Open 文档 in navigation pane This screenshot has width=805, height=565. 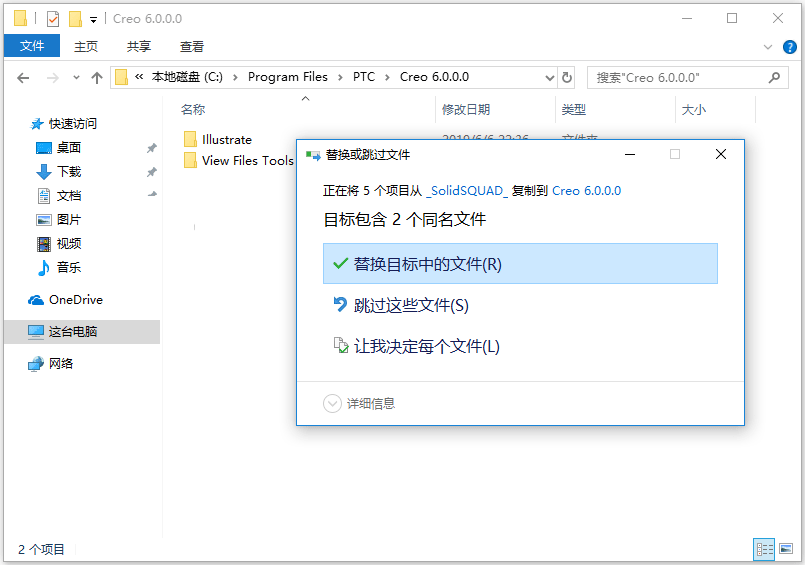[x=59, y=196]
